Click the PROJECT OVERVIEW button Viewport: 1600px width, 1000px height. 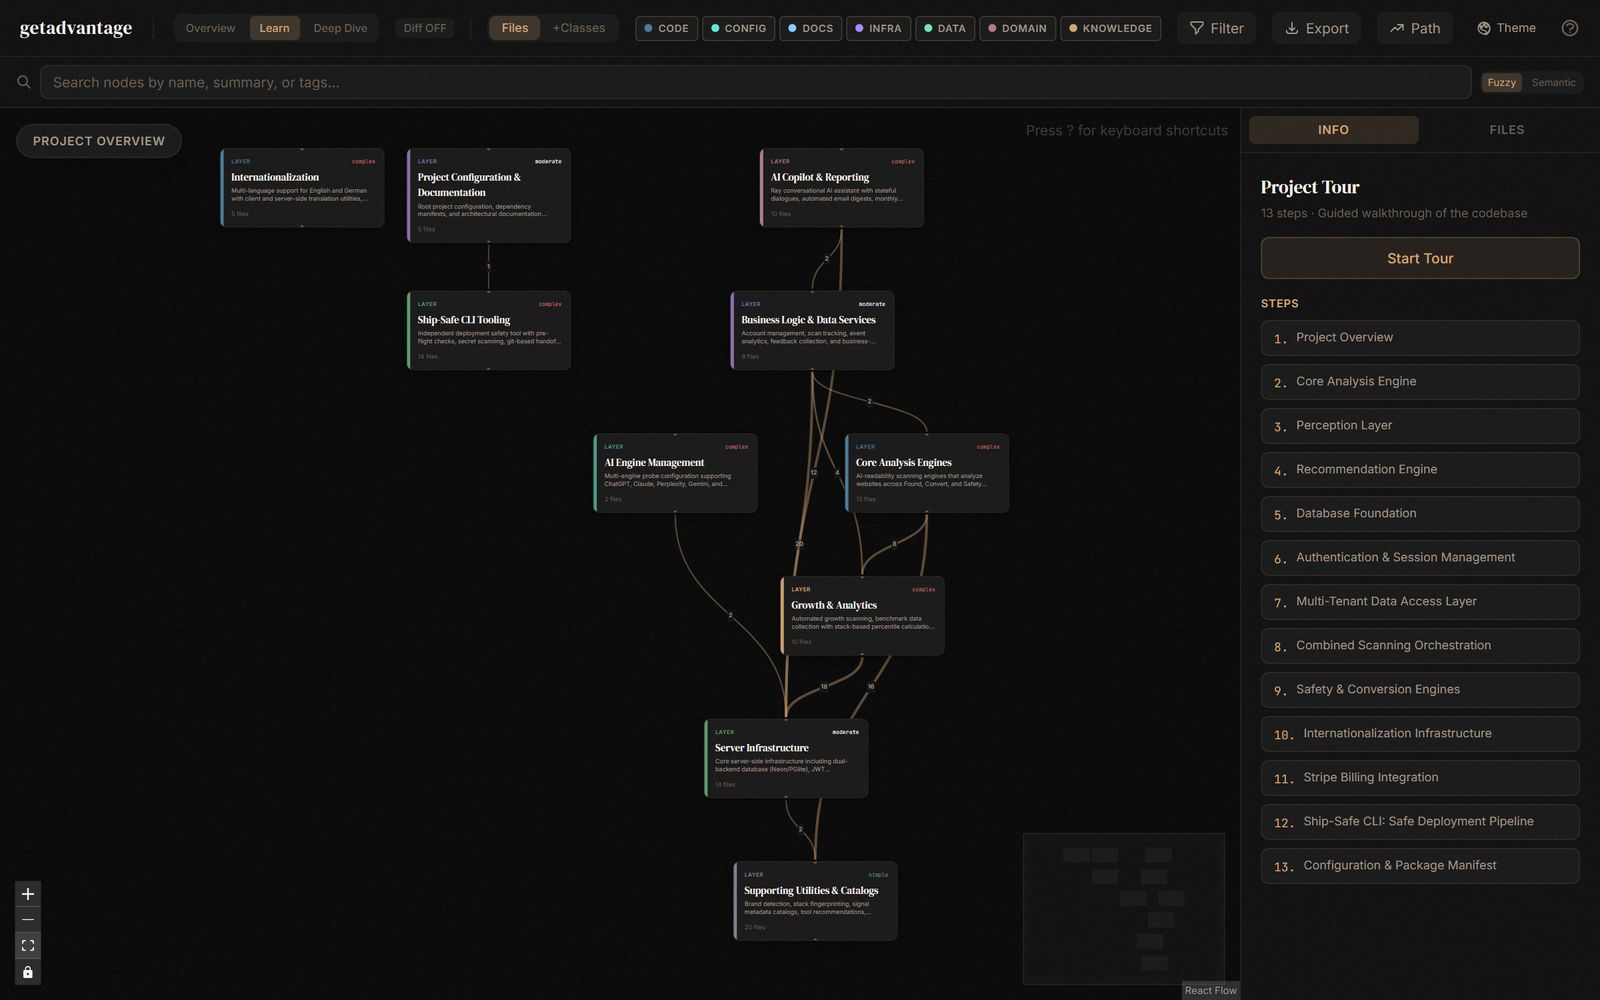pyautogui.click(x=99, y=141)
